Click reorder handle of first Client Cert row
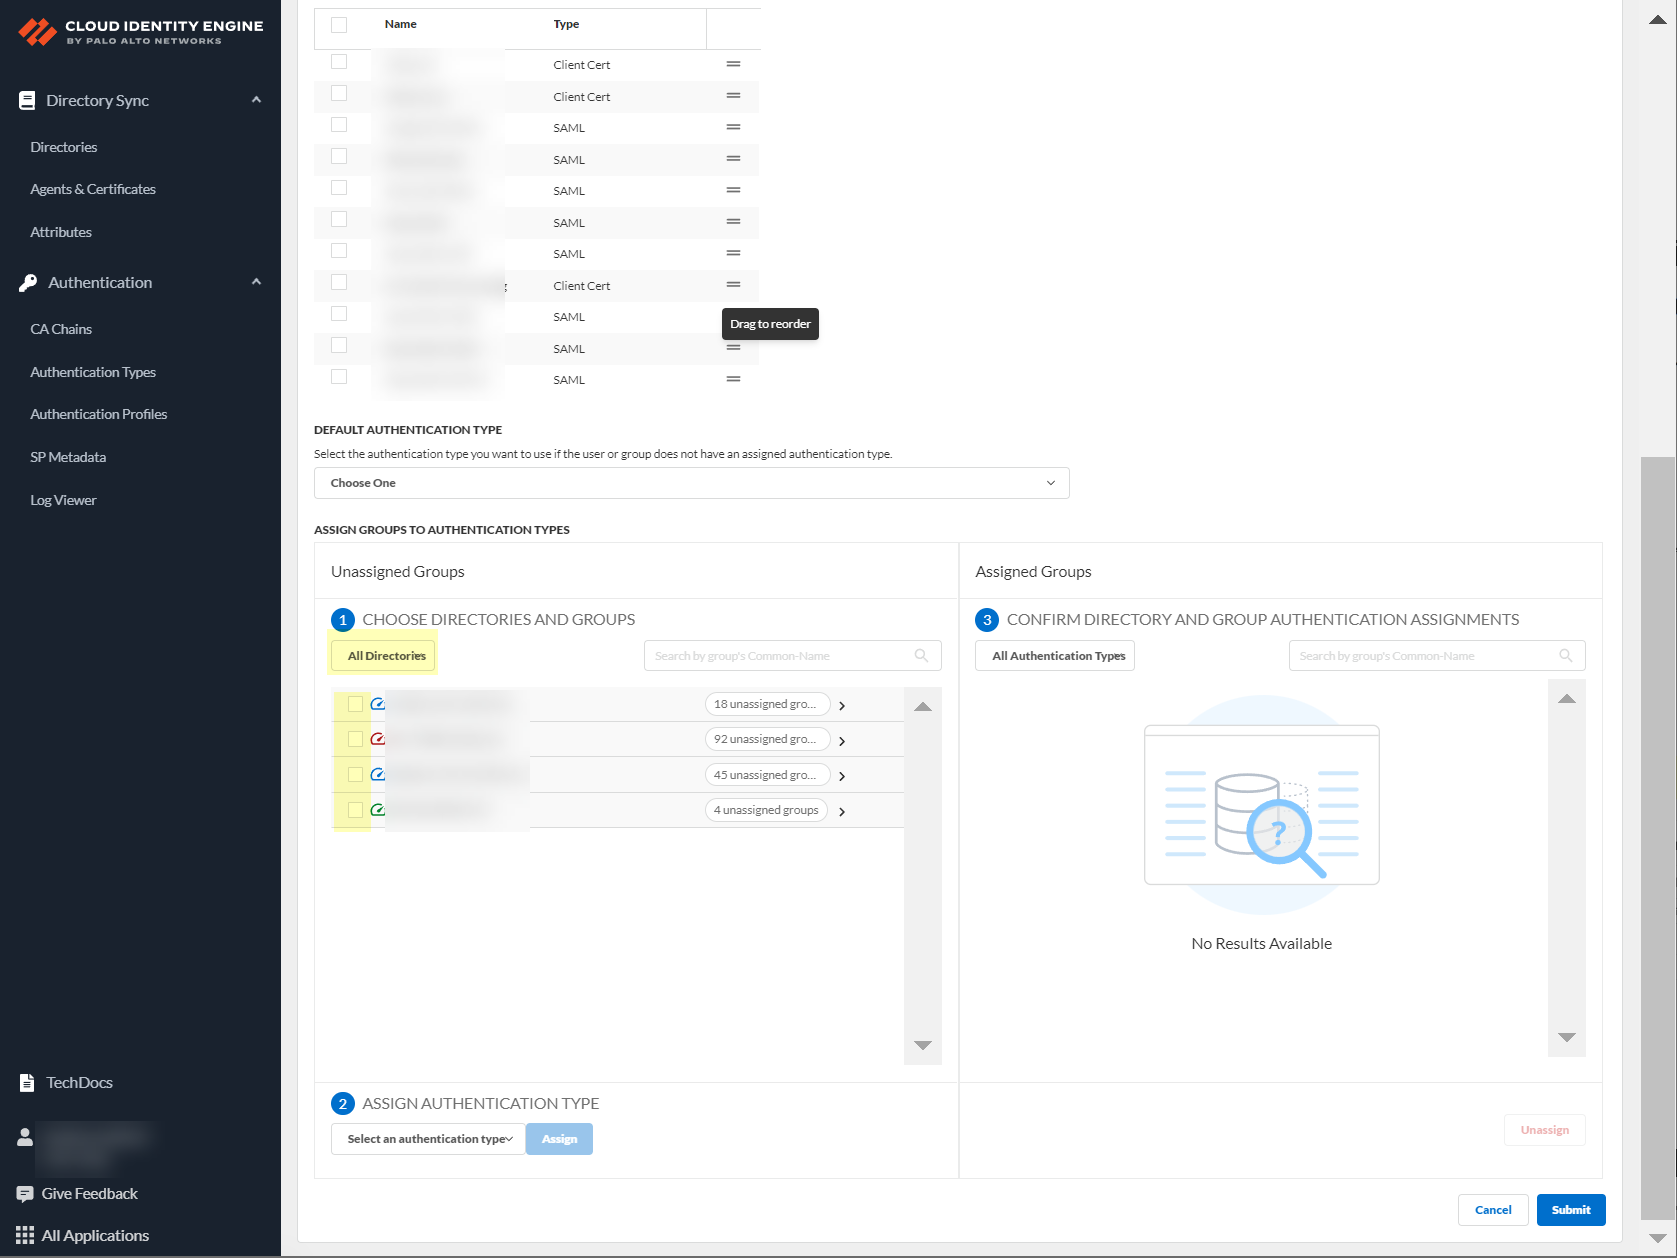The image size is (1677, 1258). [x=733, y=64]
